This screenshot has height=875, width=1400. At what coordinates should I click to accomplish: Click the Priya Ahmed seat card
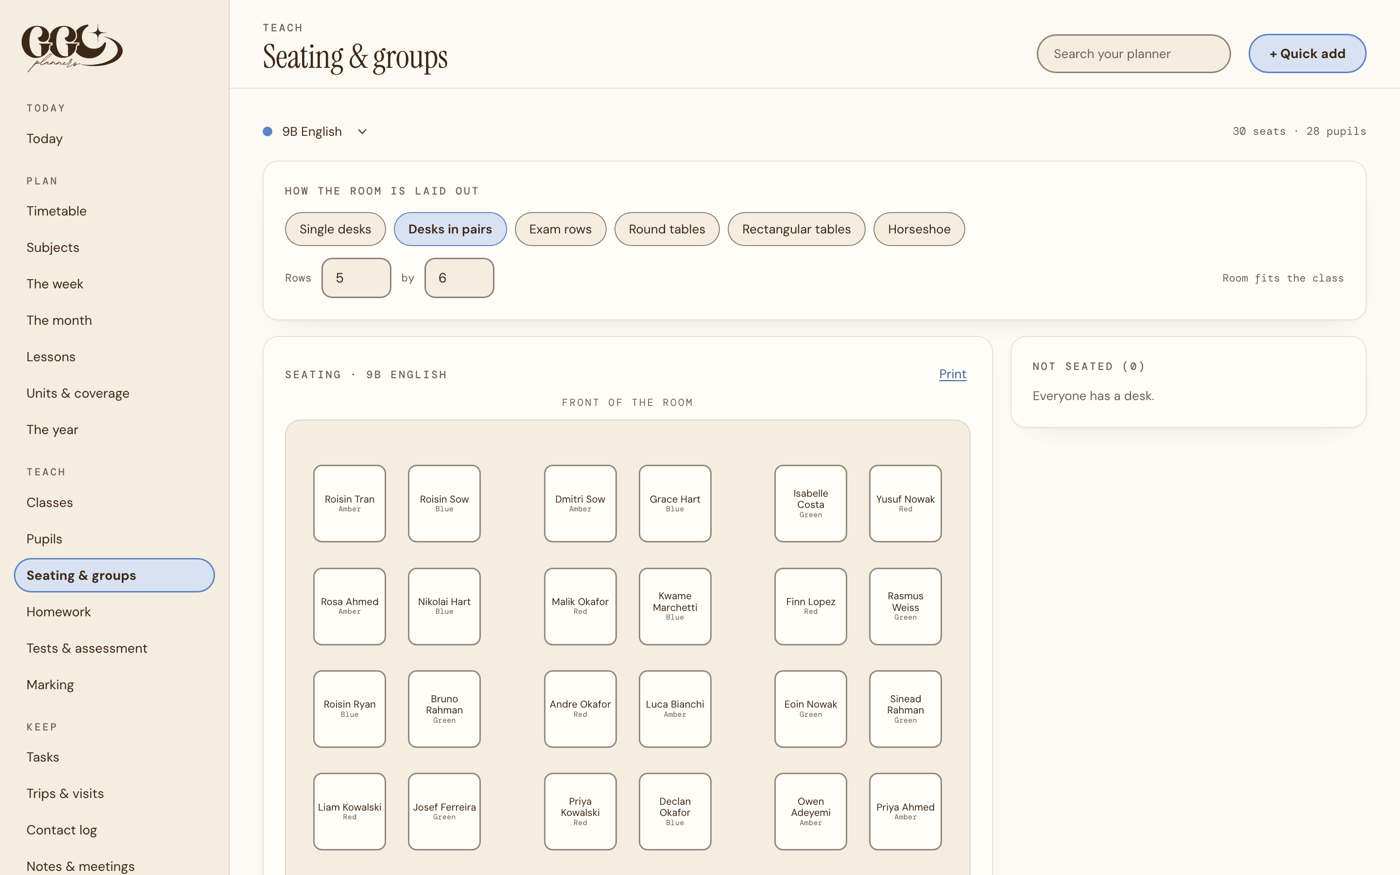[905, 812]
